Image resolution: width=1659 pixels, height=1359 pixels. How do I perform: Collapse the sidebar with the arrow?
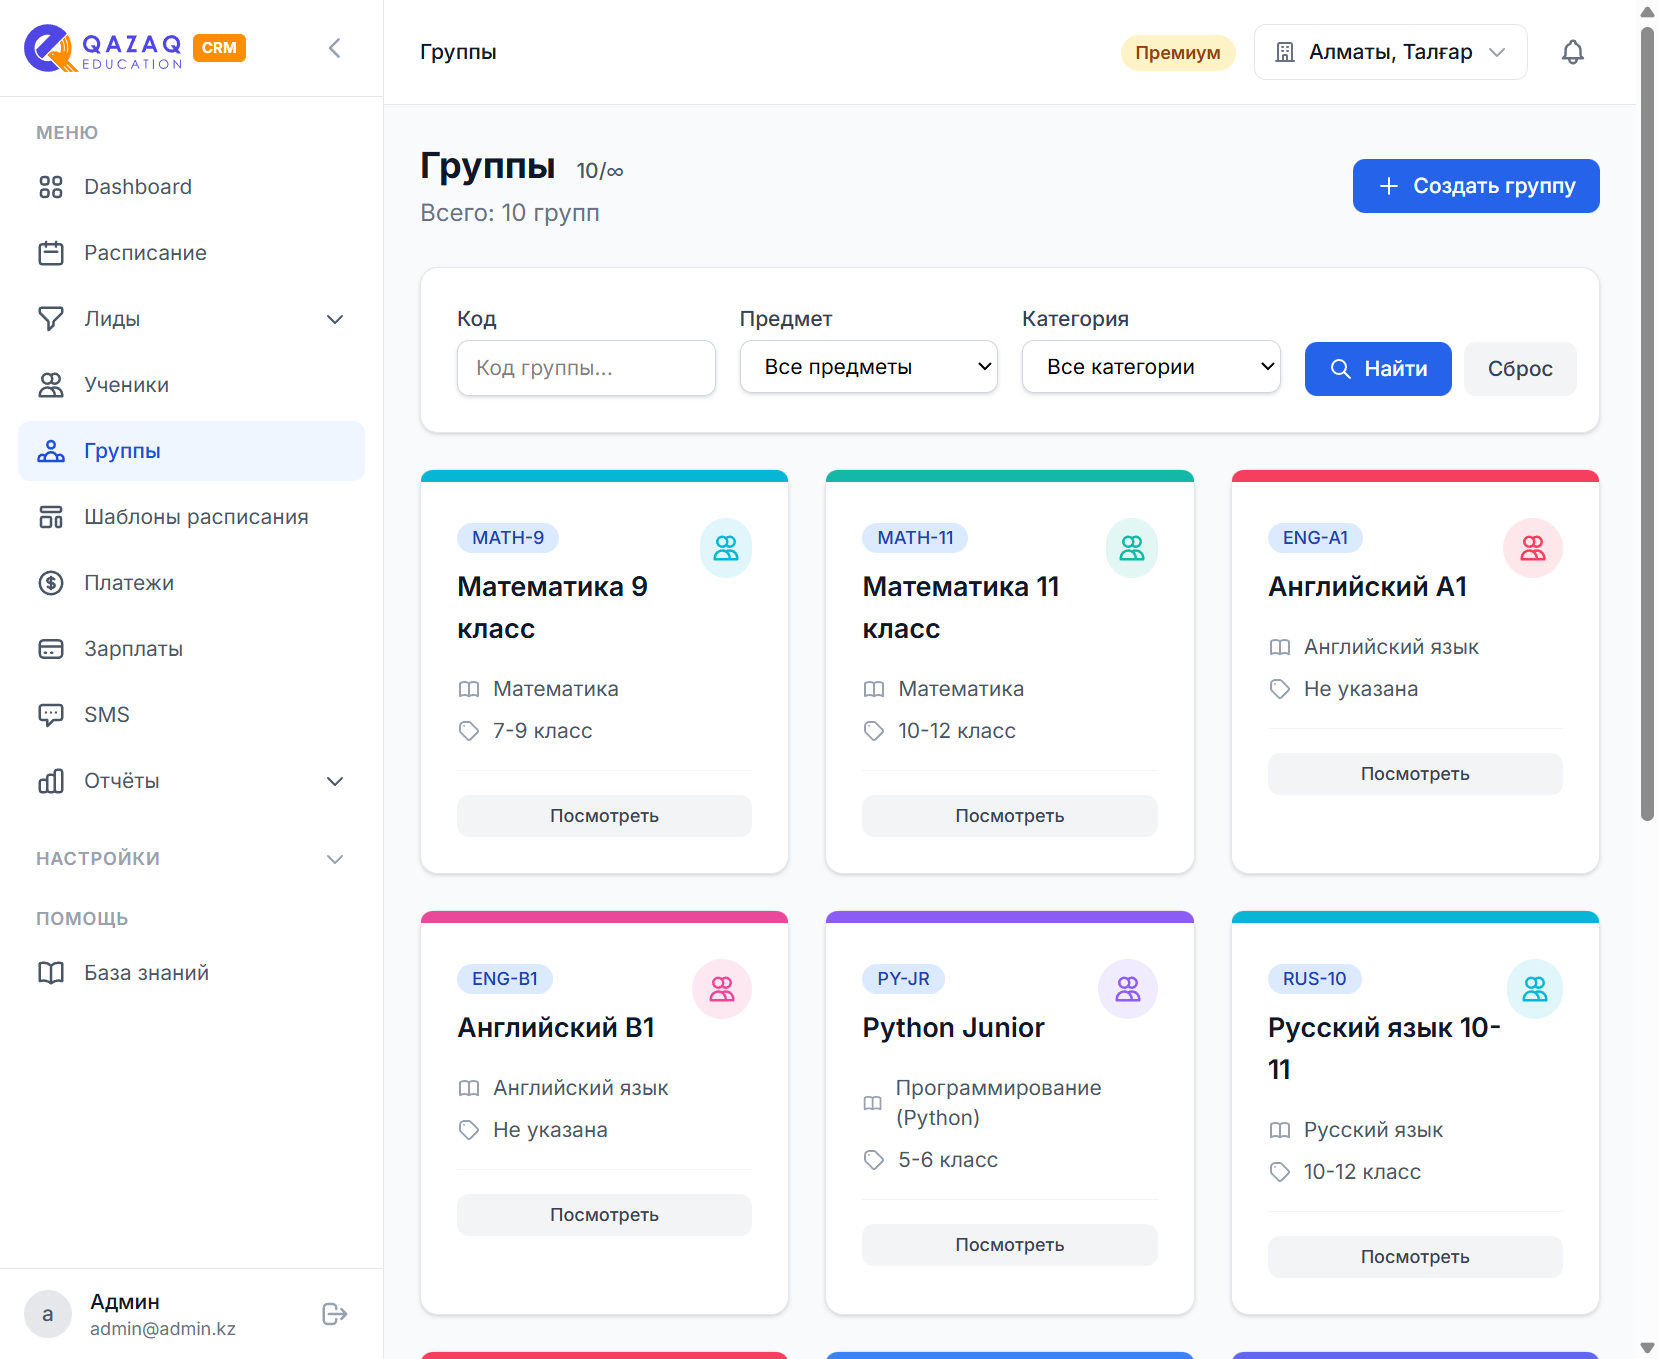pyautogui.click(x=335, y=48)
